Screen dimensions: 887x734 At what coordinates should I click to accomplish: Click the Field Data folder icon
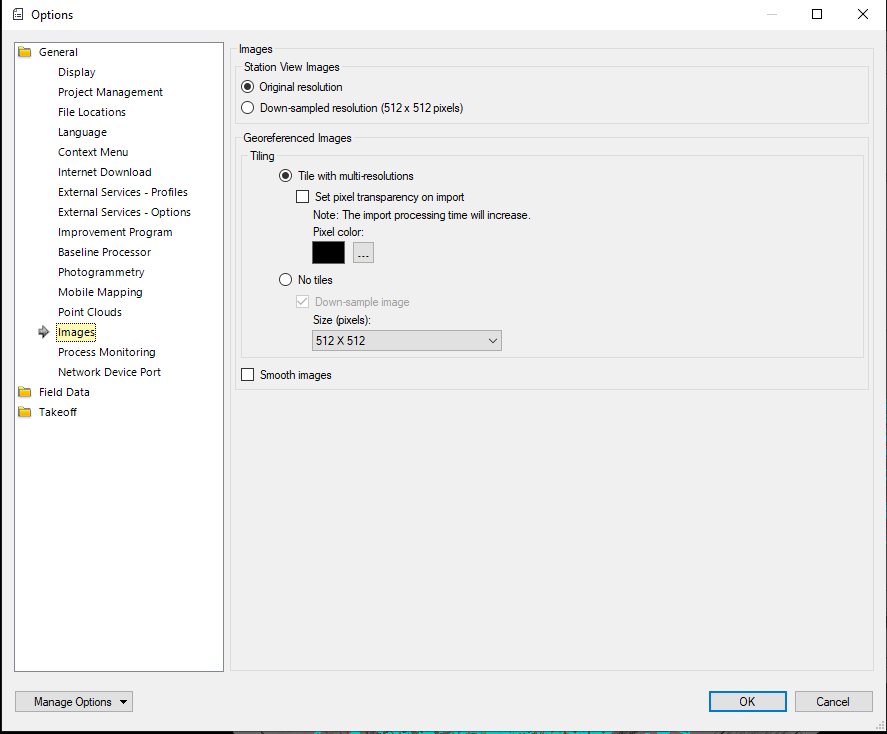pos(25,392)
